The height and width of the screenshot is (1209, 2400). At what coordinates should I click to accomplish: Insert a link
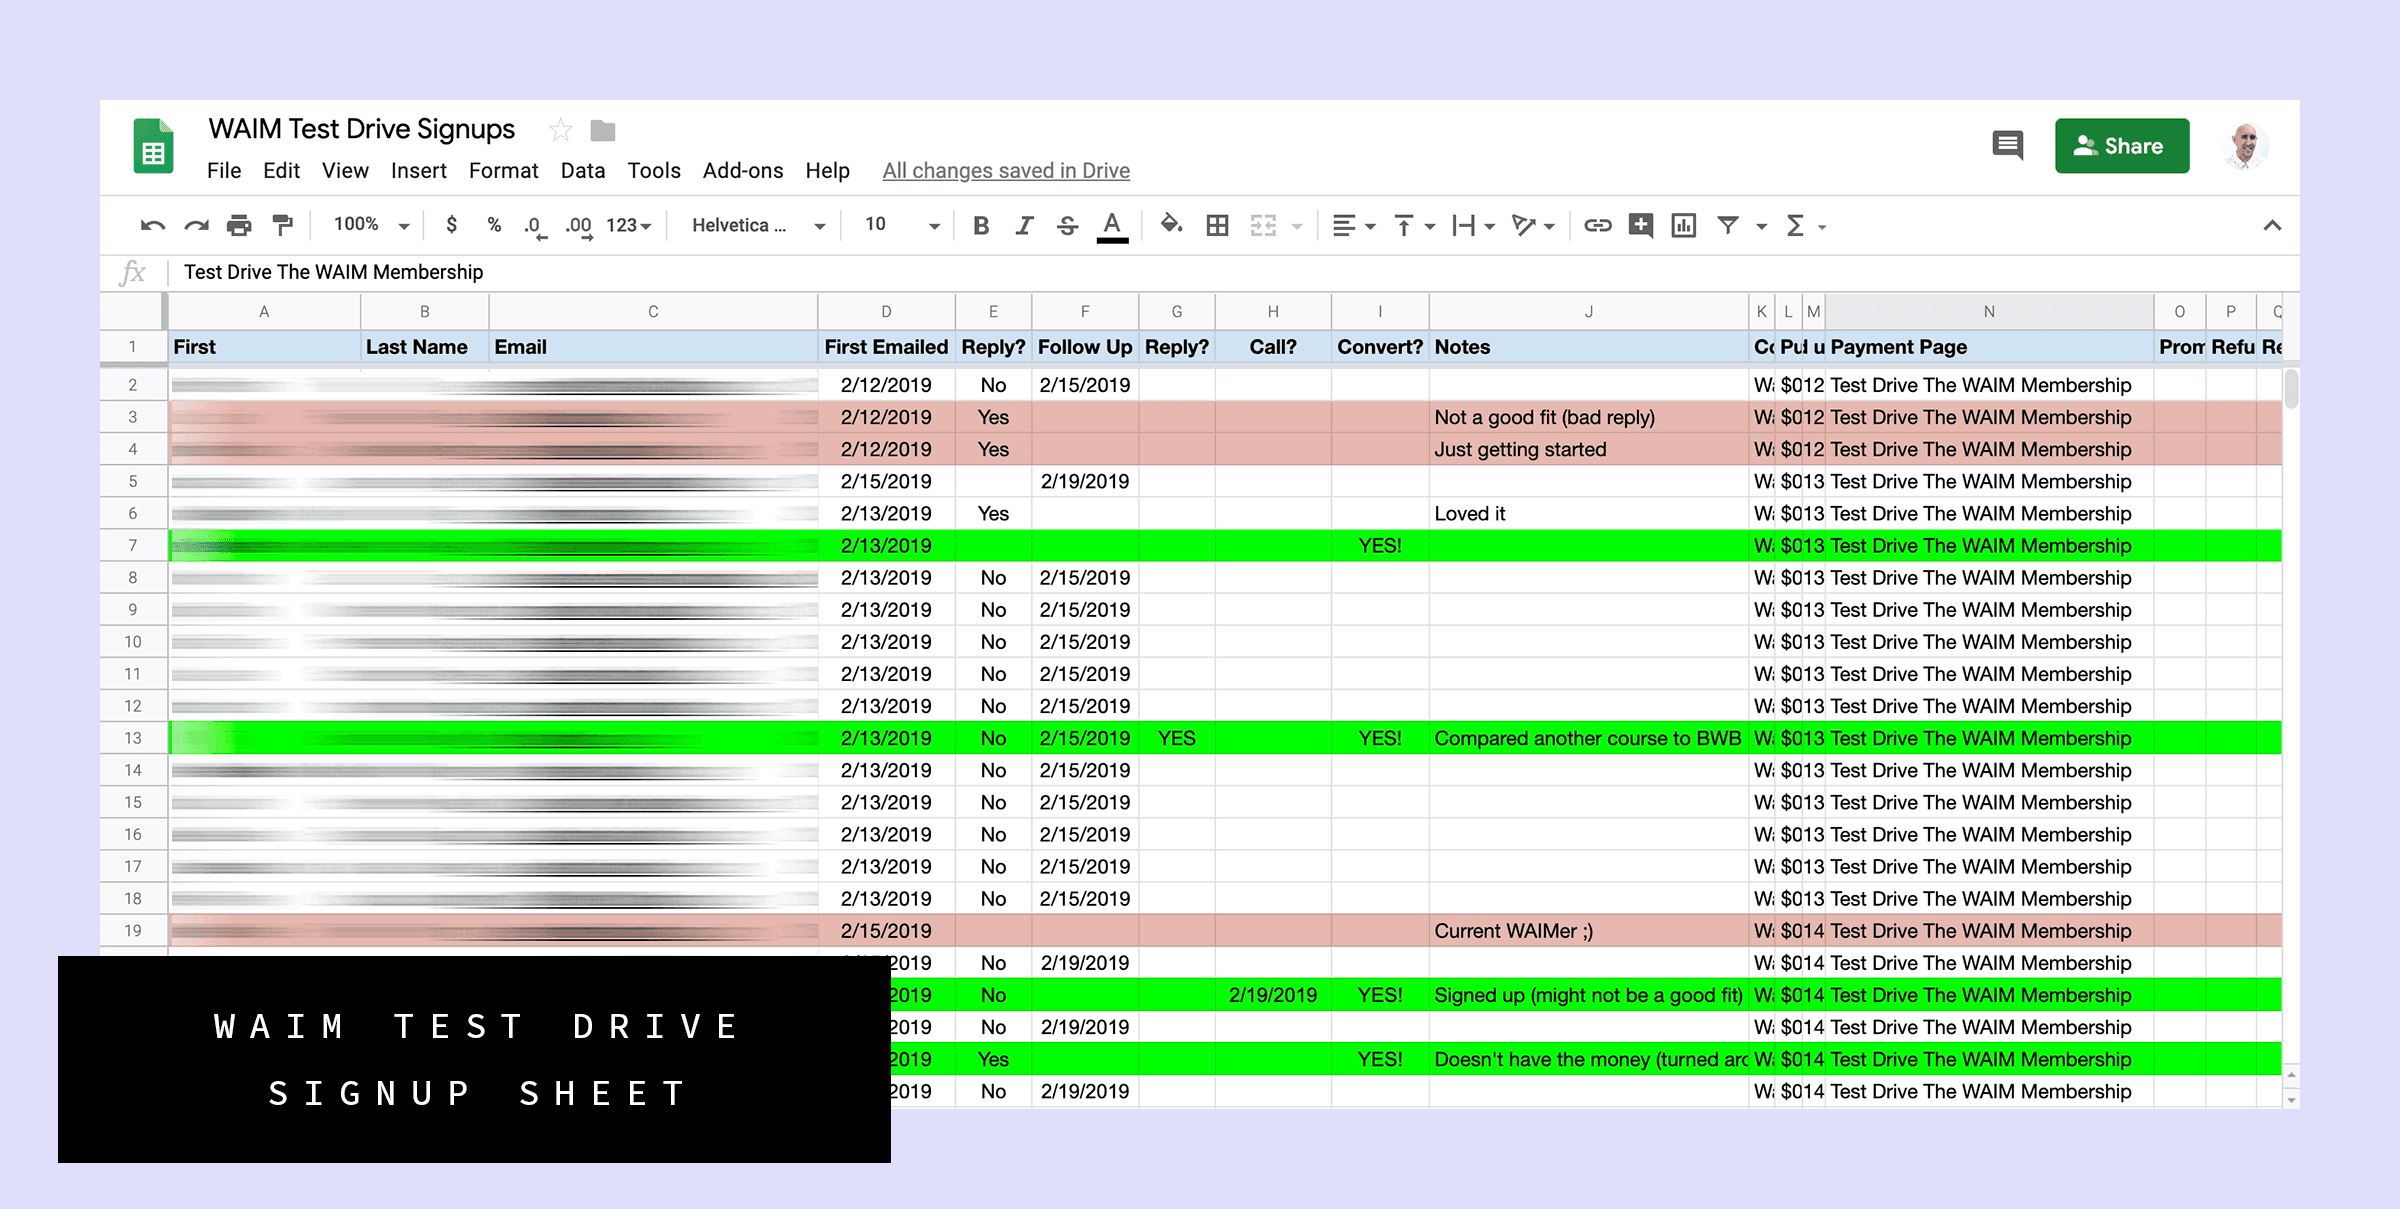pos(1597,225)
